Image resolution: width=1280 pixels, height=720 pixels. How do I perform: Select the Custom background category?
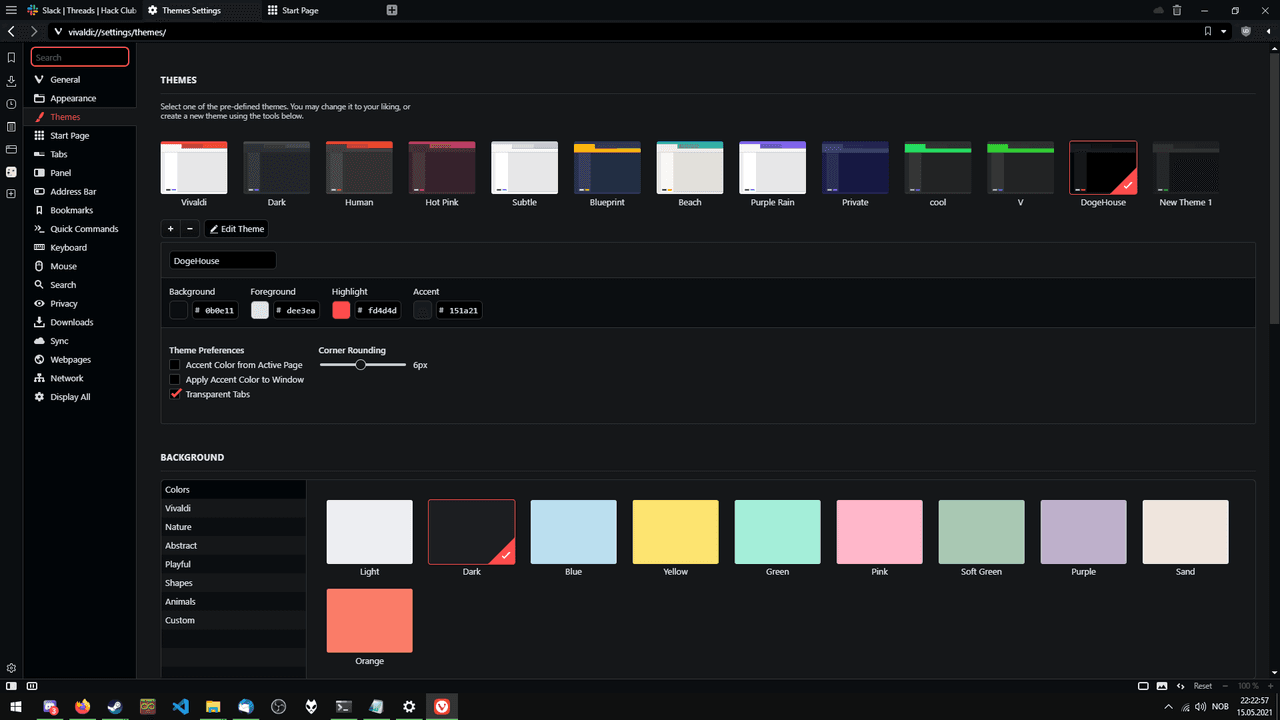[234, 620]
